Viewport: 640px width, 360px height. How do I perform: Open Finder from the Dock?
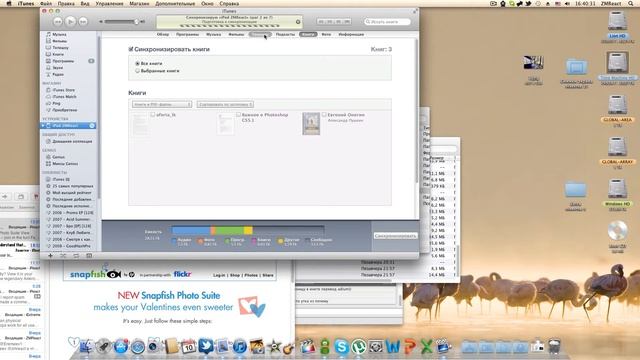point(87,346)
